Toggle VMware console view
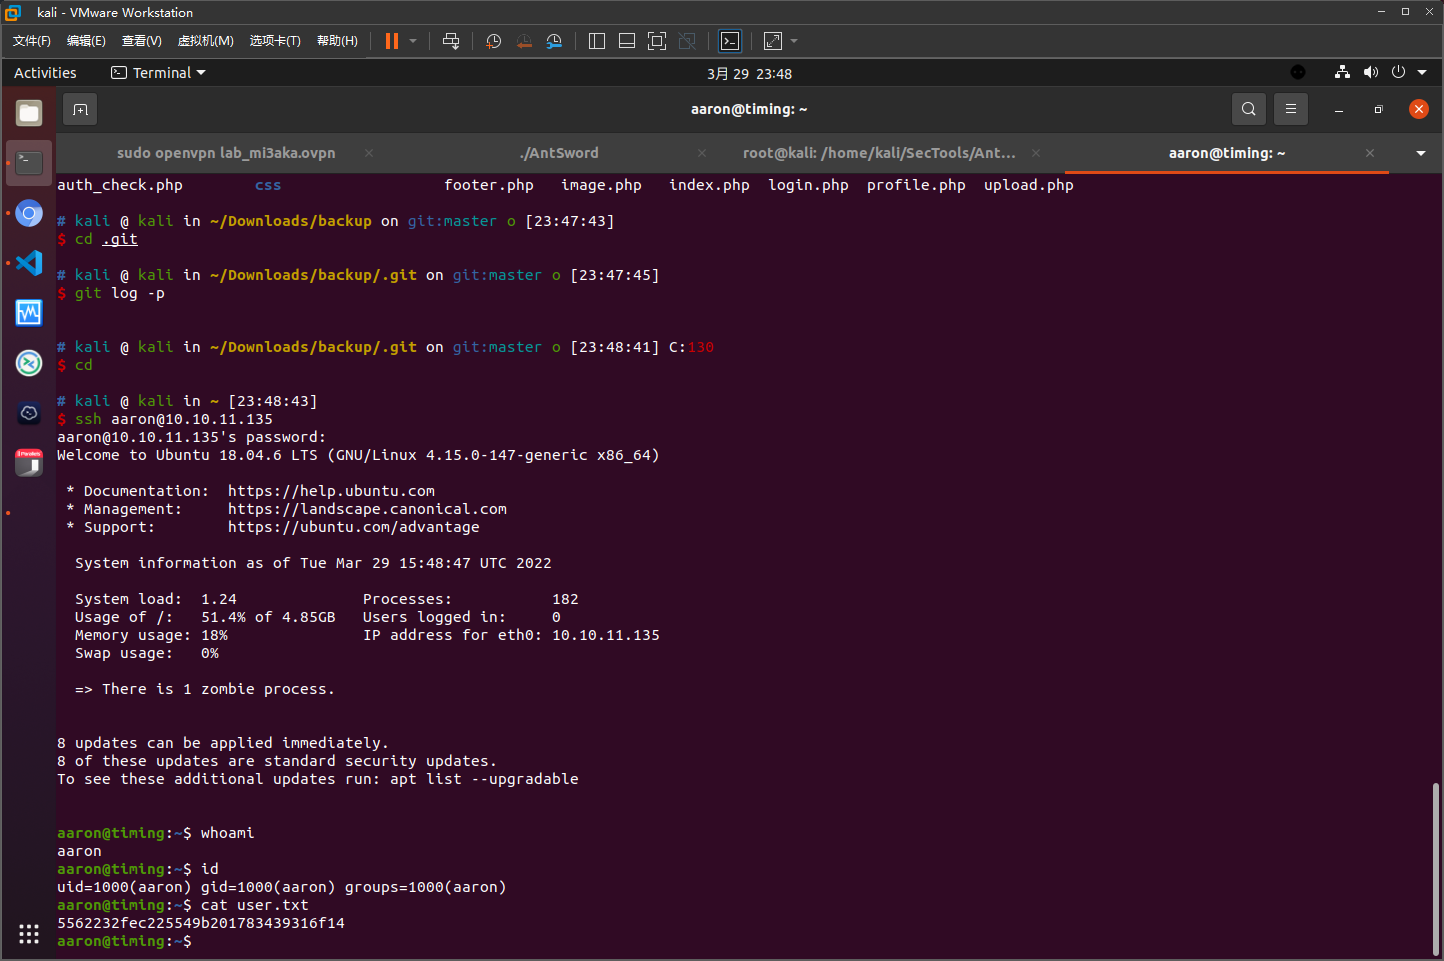Image resolution: width=1444 pixels, height=961 pixels. pyautogui.click(x=730, y=41)
